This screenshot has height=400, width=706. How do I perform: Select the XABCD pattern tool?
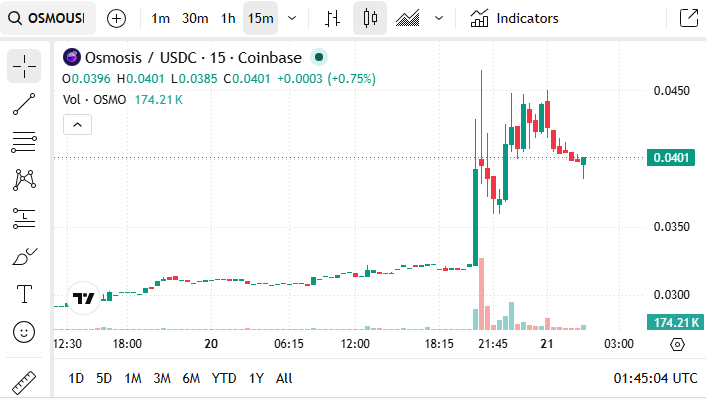pos(24,180)
